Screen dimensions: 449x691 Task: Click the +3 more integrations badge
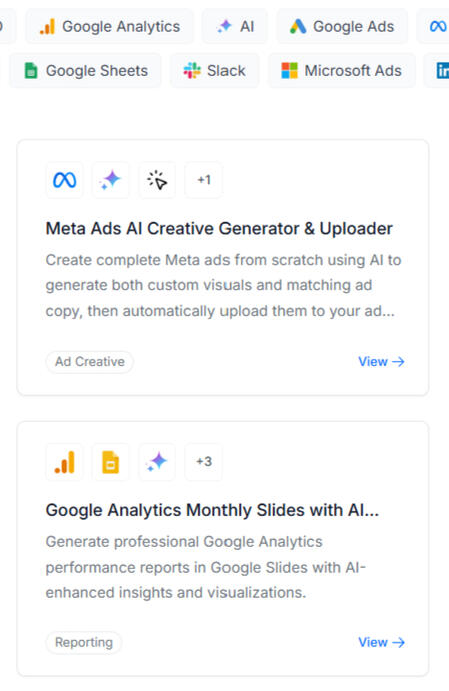pos(204,462)
